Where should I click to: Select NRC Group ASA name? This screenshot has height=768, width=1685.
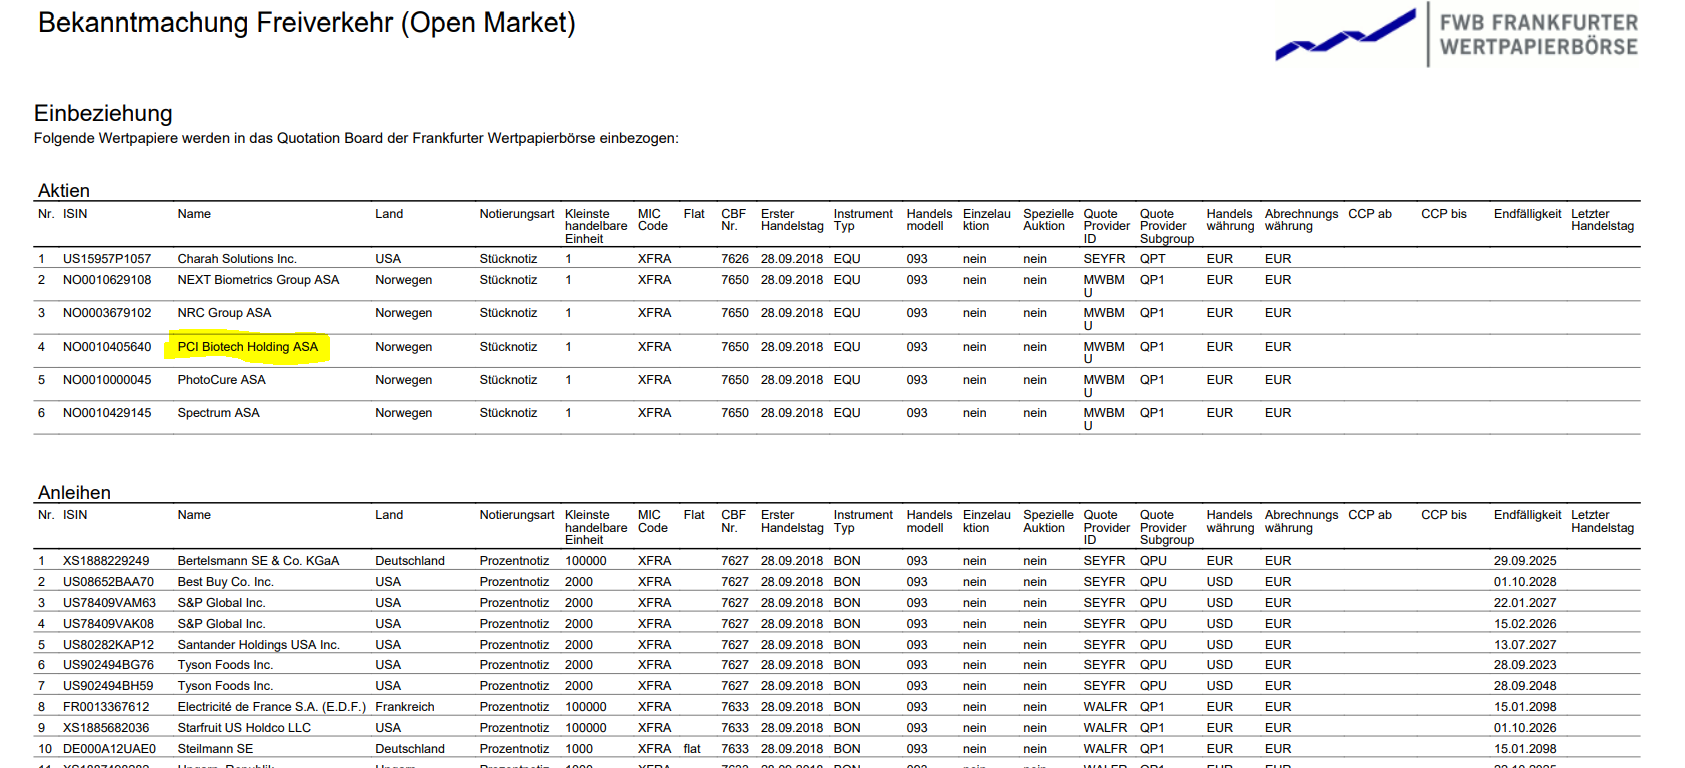pos(224,313)
